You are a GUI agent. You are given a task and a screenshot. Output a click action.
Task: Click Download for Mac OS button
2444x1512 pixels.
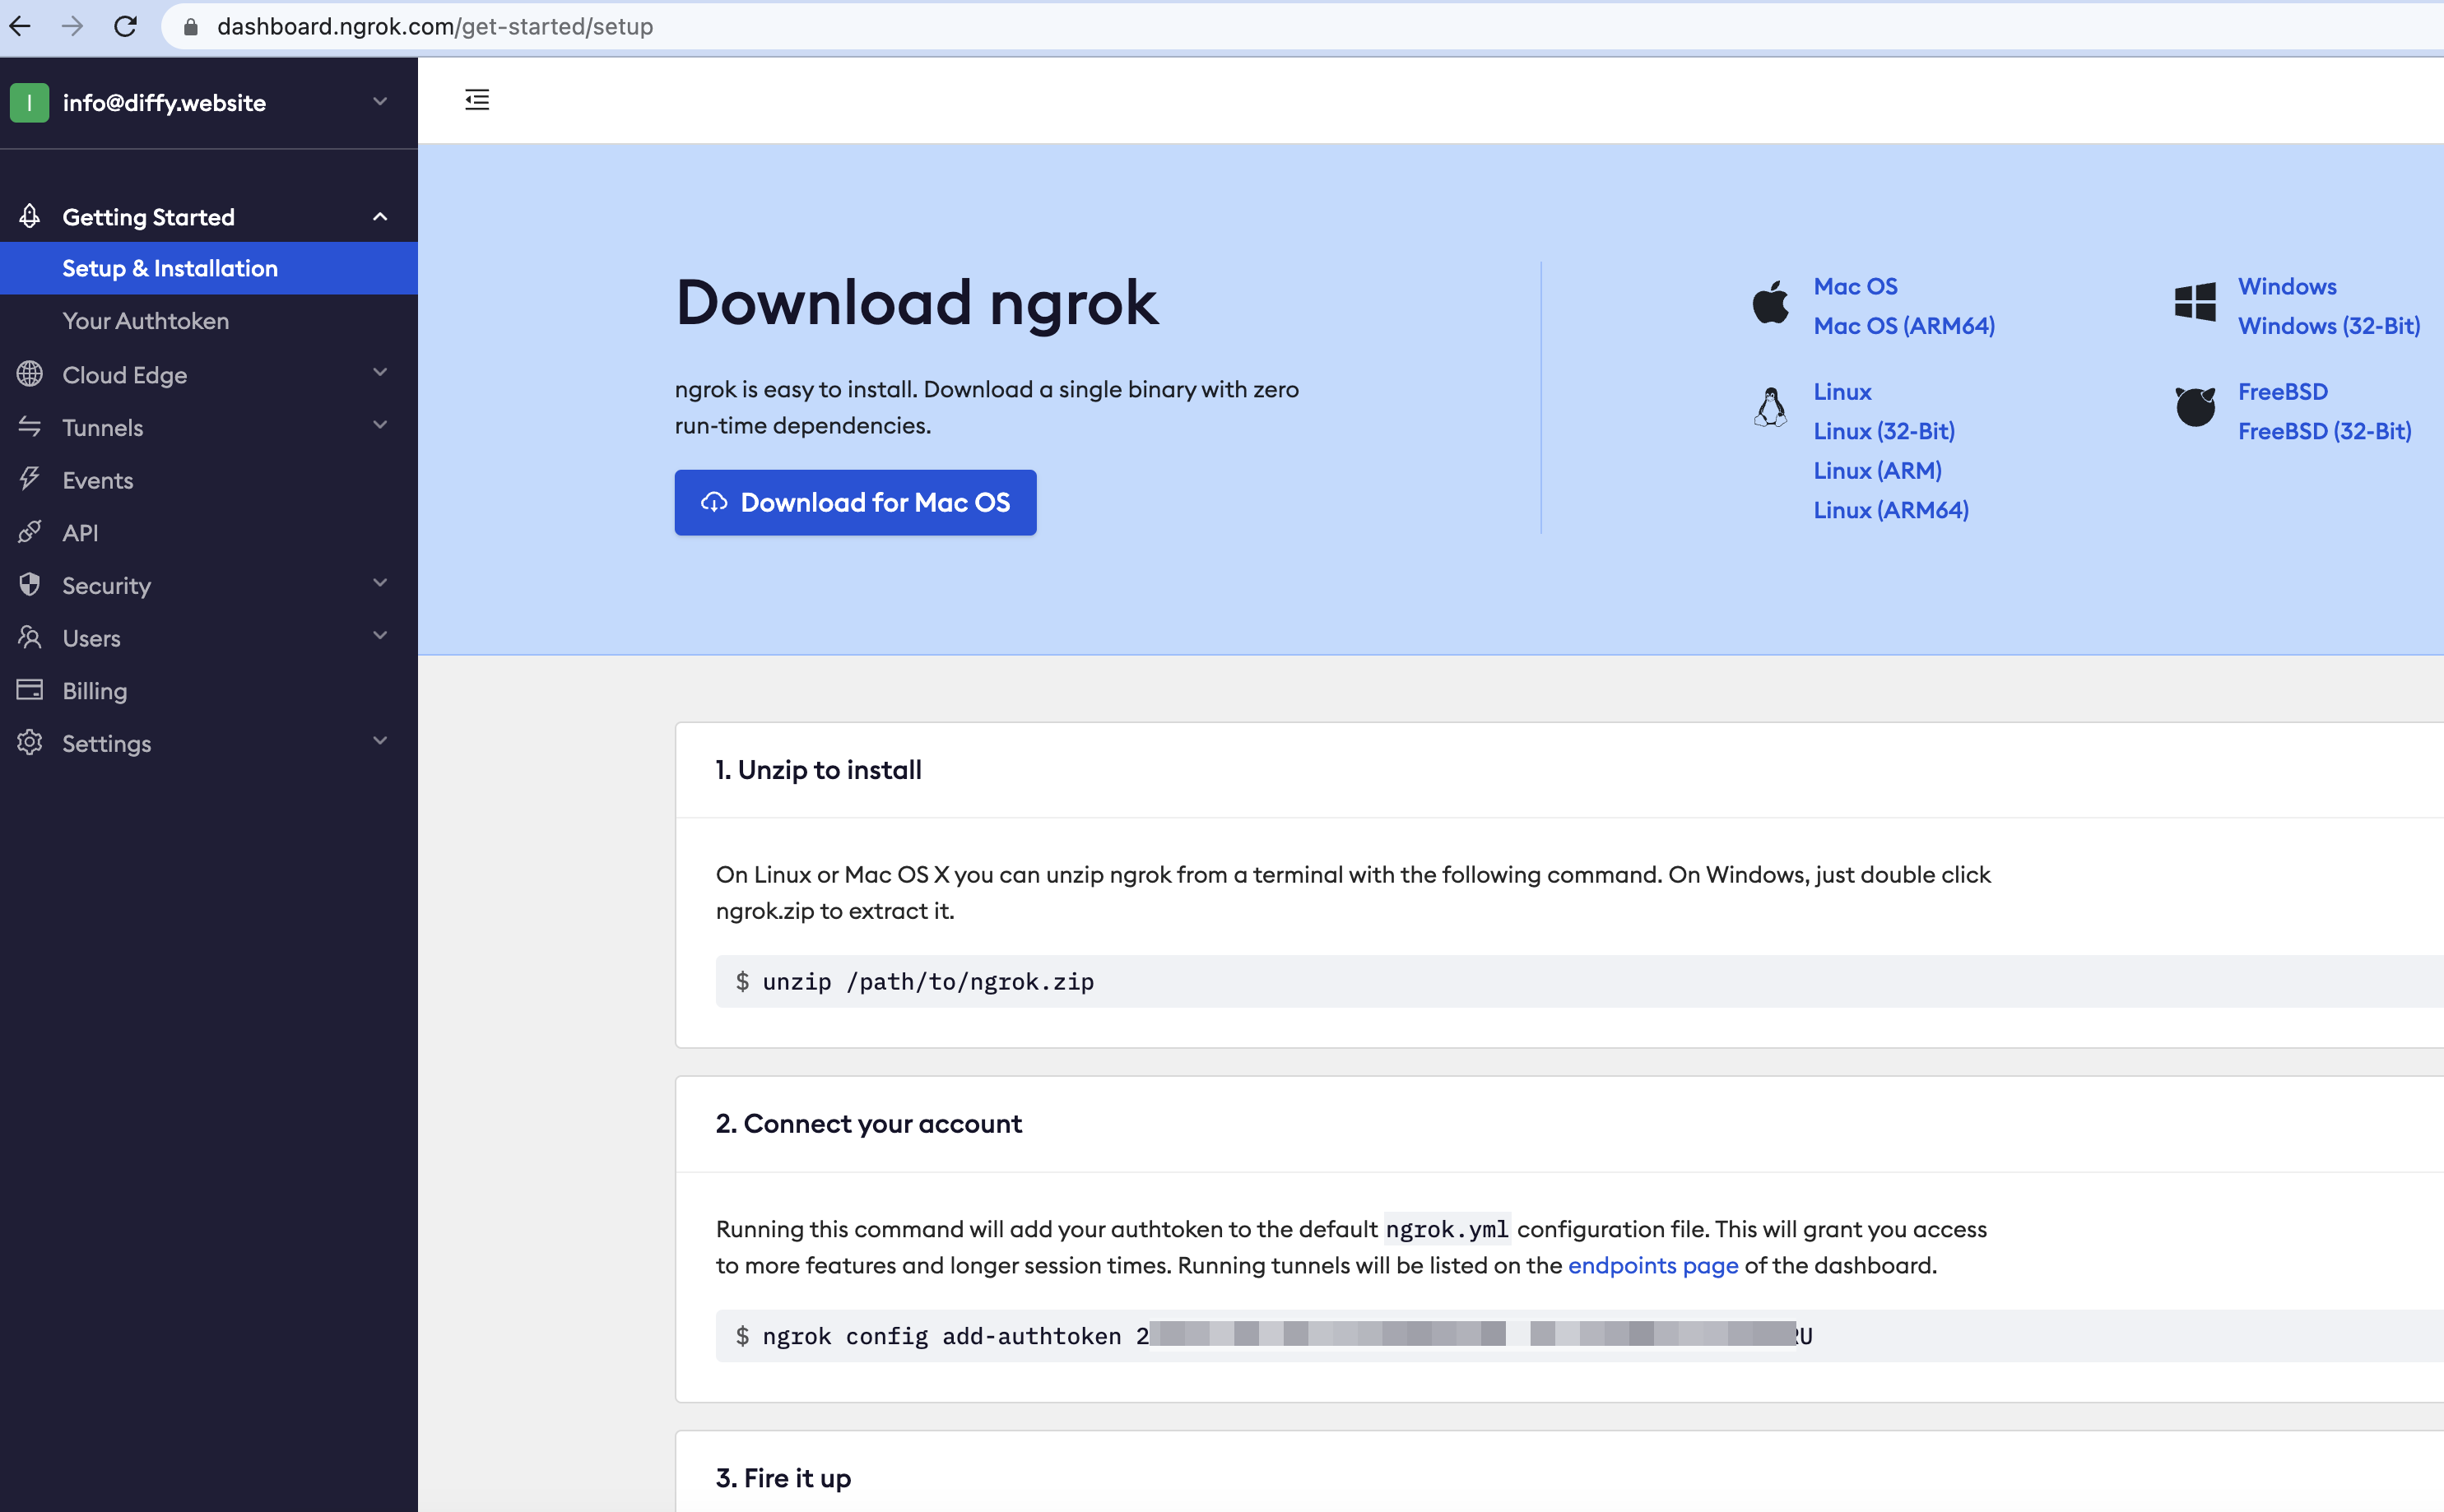point(856,503)
